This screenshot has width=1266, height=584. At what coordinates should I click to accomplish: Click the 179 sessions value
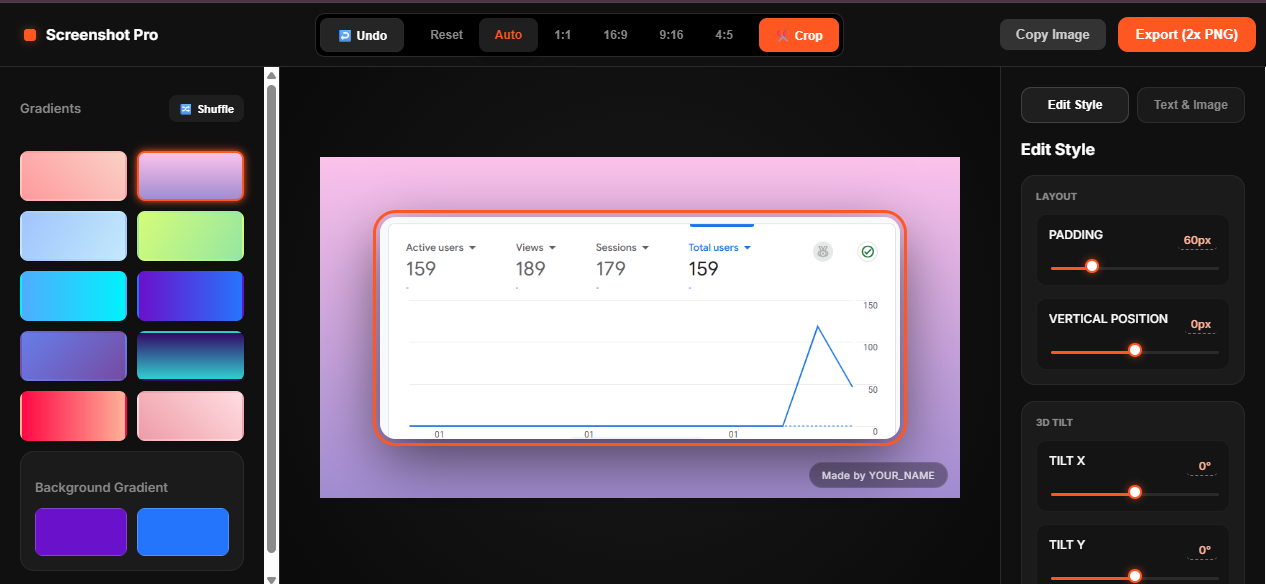[610, 269]
